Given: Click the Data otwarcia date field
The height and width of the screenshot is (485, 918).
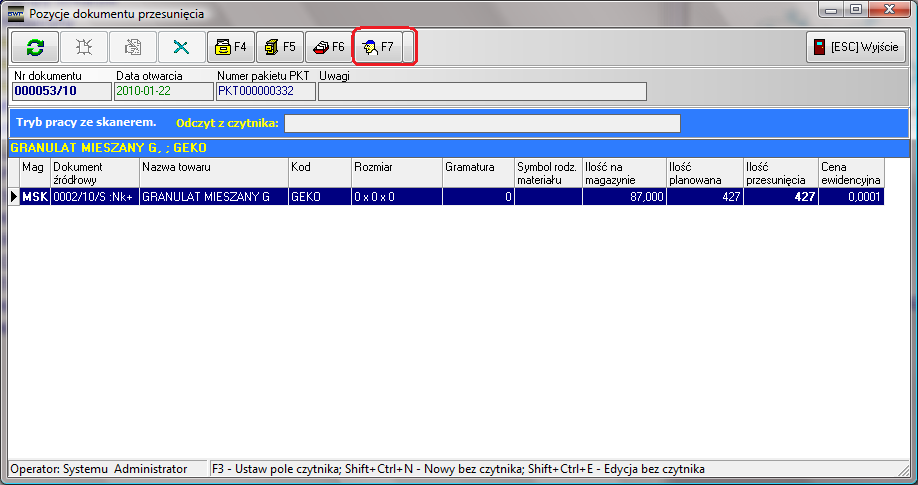Looking at the screenshot, I should [162, 92].
